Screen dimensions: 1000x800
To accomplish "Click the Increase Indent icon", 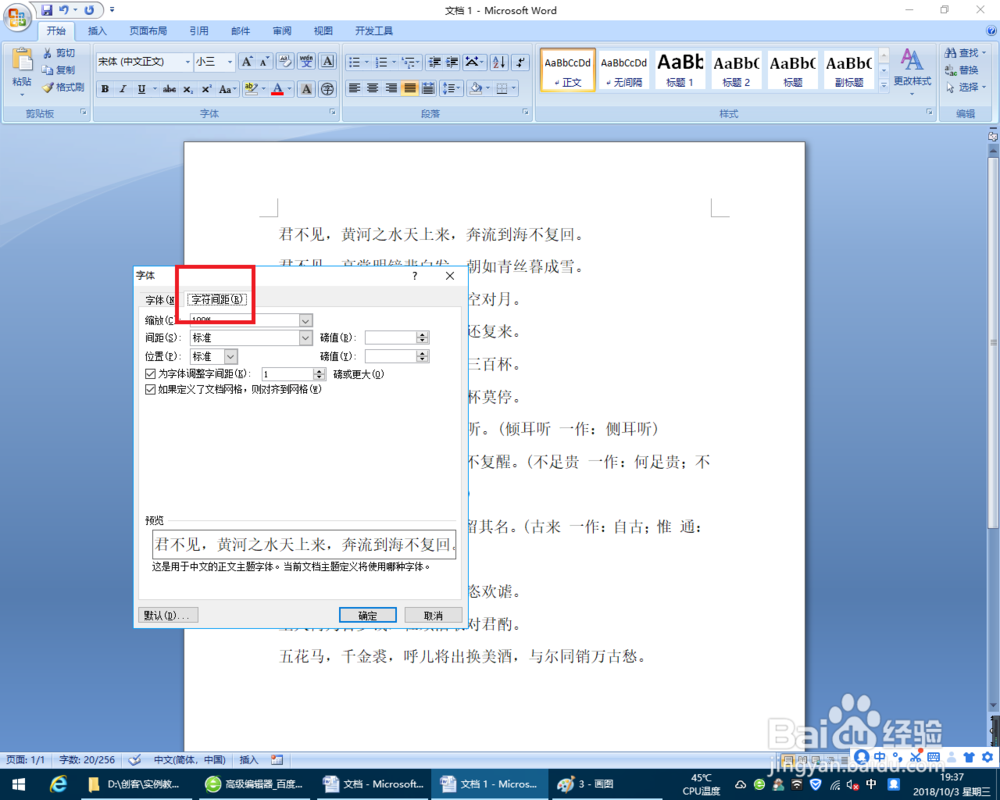I will [452, 62].
